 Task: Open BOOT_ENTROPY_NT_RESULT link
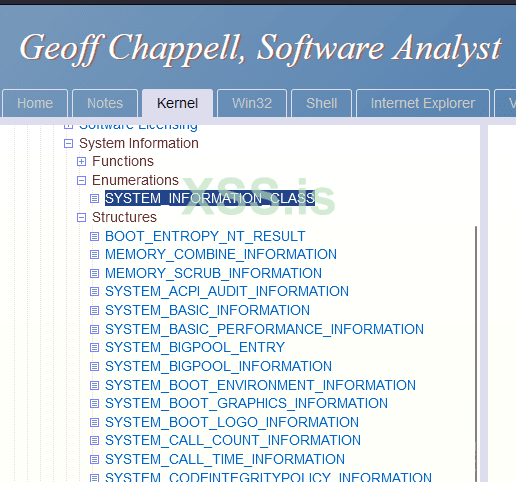205,236
